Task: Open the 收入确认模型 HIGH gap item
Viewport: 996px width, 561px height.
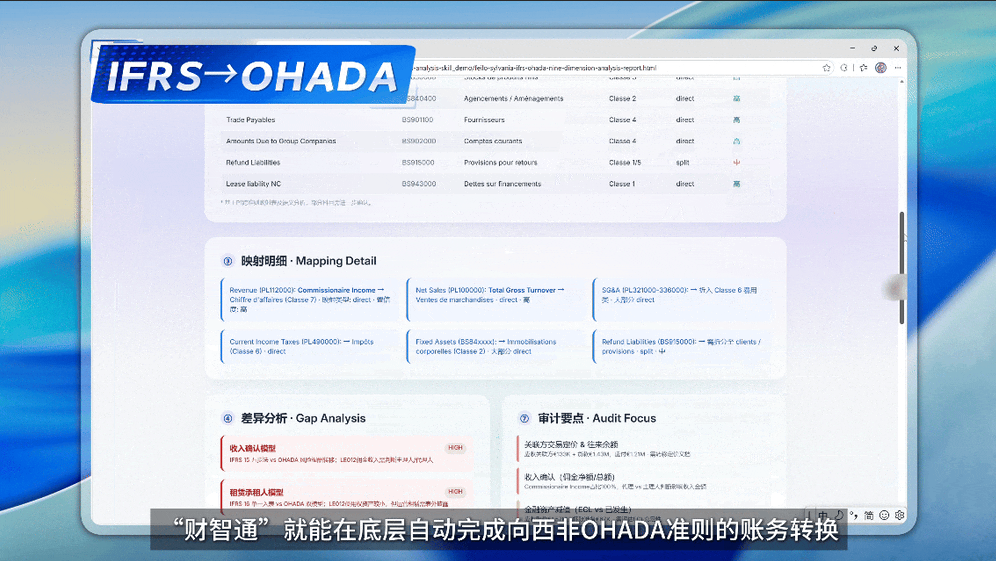Action: pos(347,453)
